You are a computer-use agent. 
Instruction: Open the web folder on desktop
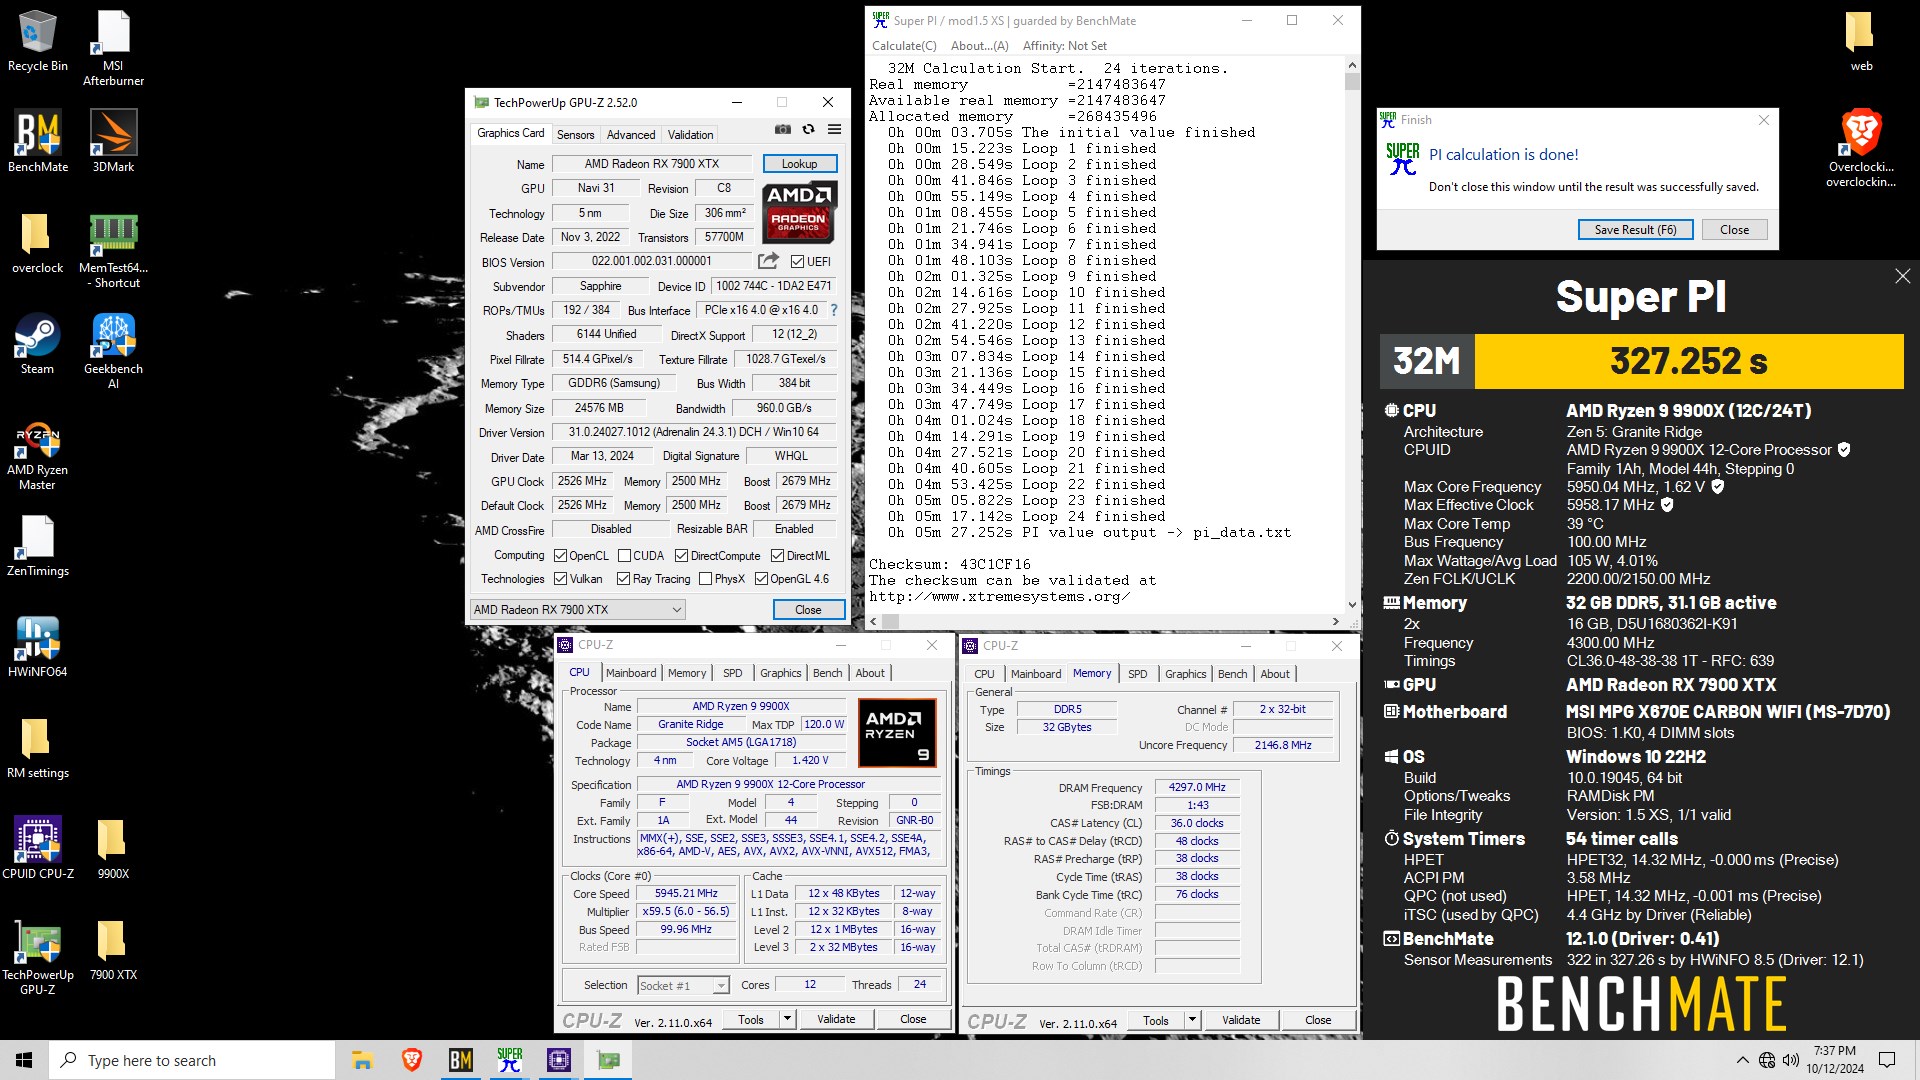(x=1861, y=42)
